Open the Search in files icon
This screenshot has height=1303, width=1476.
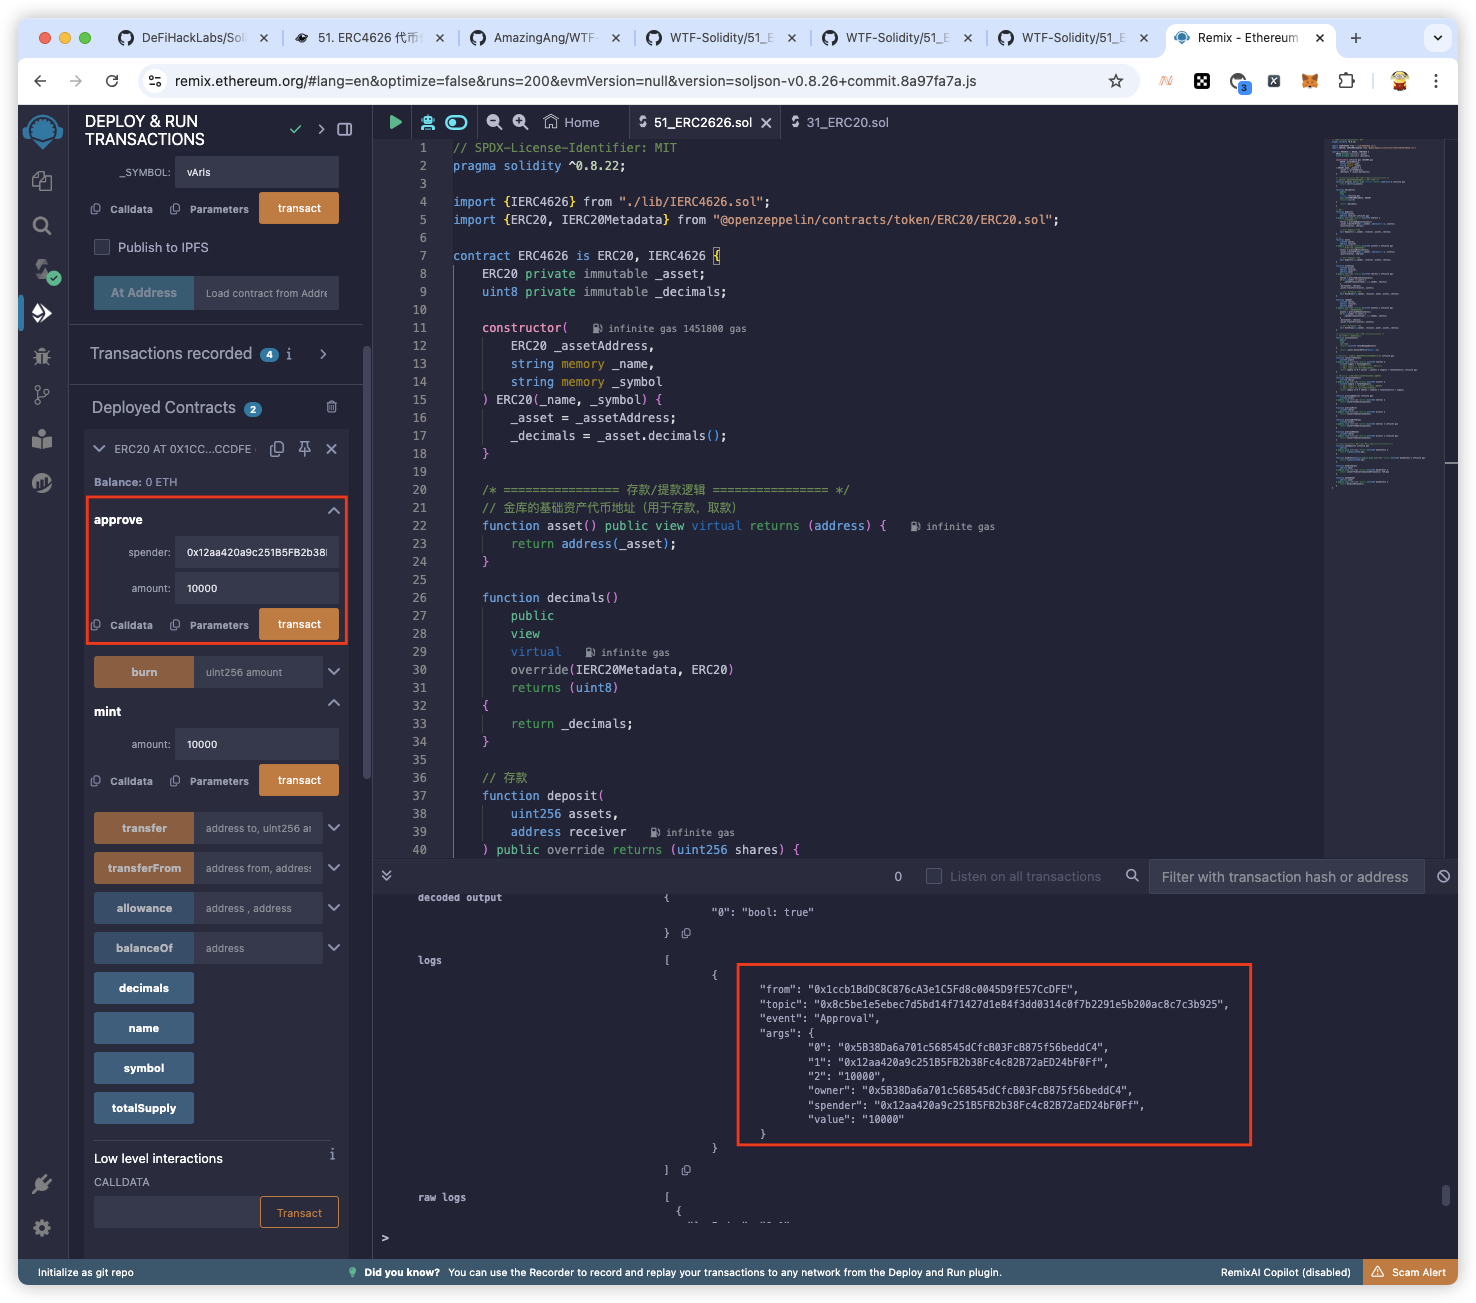click(41, 226)
